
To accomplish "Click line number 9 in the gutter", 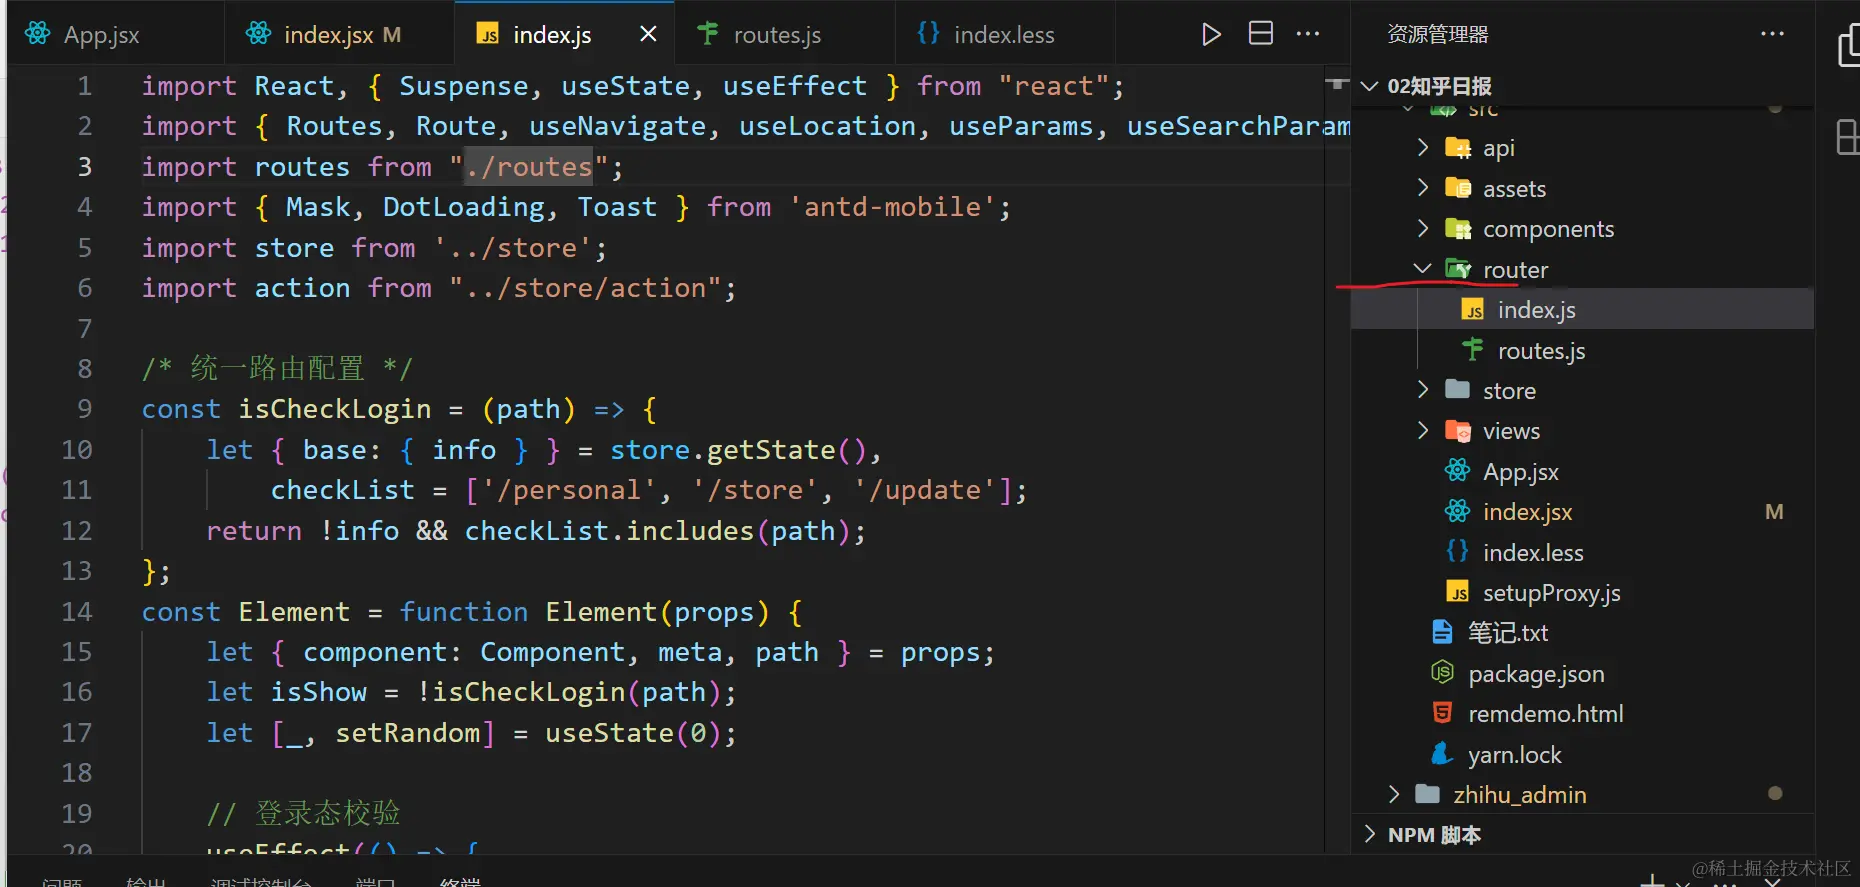I will click(x=85, y=409).
